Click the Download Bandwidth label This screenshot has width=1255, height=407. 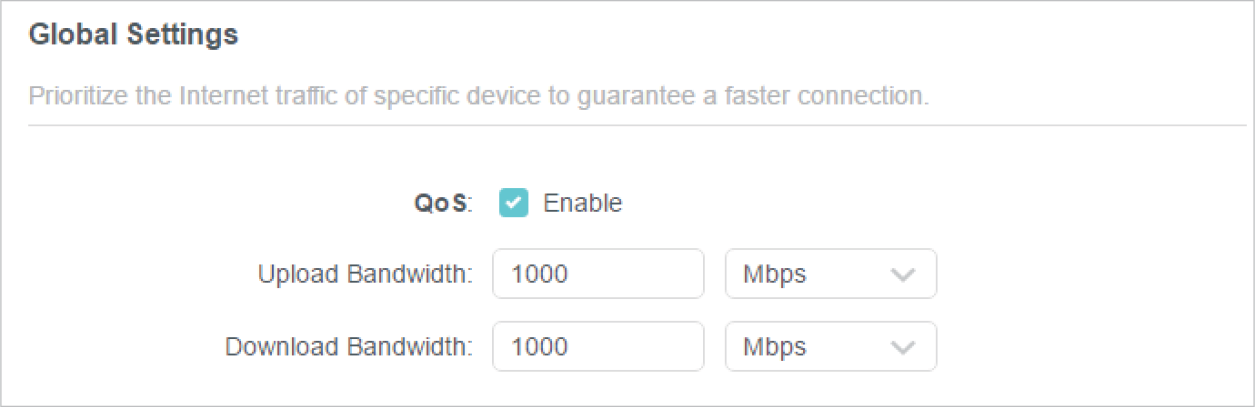pyautogui.click(x=349, y=347)
